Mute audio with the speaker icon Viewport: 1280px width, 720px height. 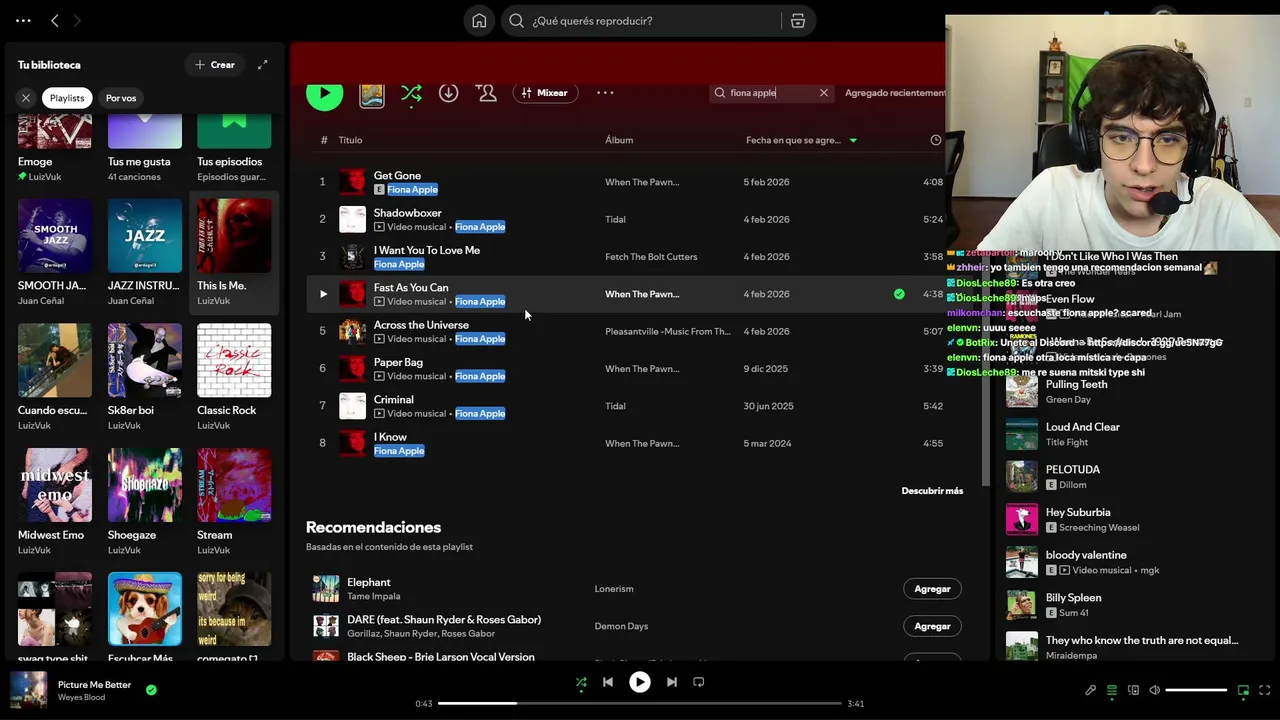[1154, 690]
